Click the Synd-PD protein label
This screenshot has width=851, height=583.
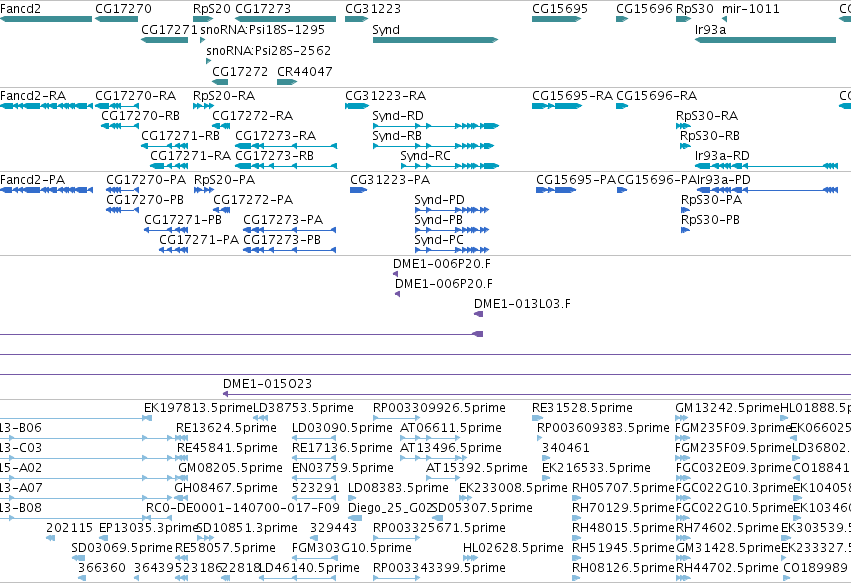point(439,200)
